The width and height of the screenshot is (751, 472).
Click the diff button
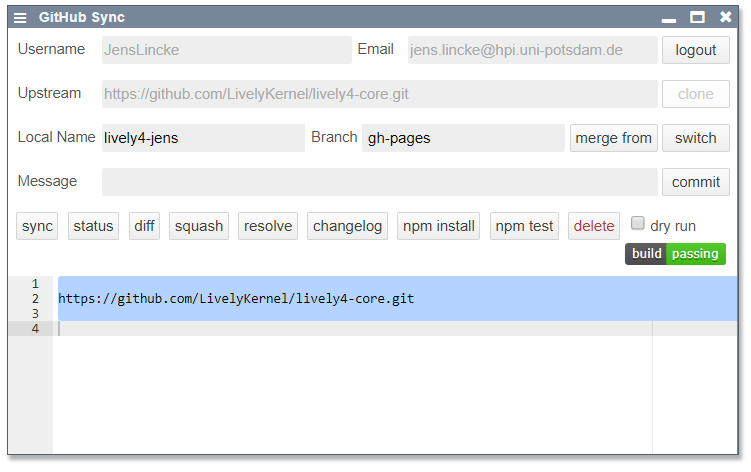tap(144, 226)
